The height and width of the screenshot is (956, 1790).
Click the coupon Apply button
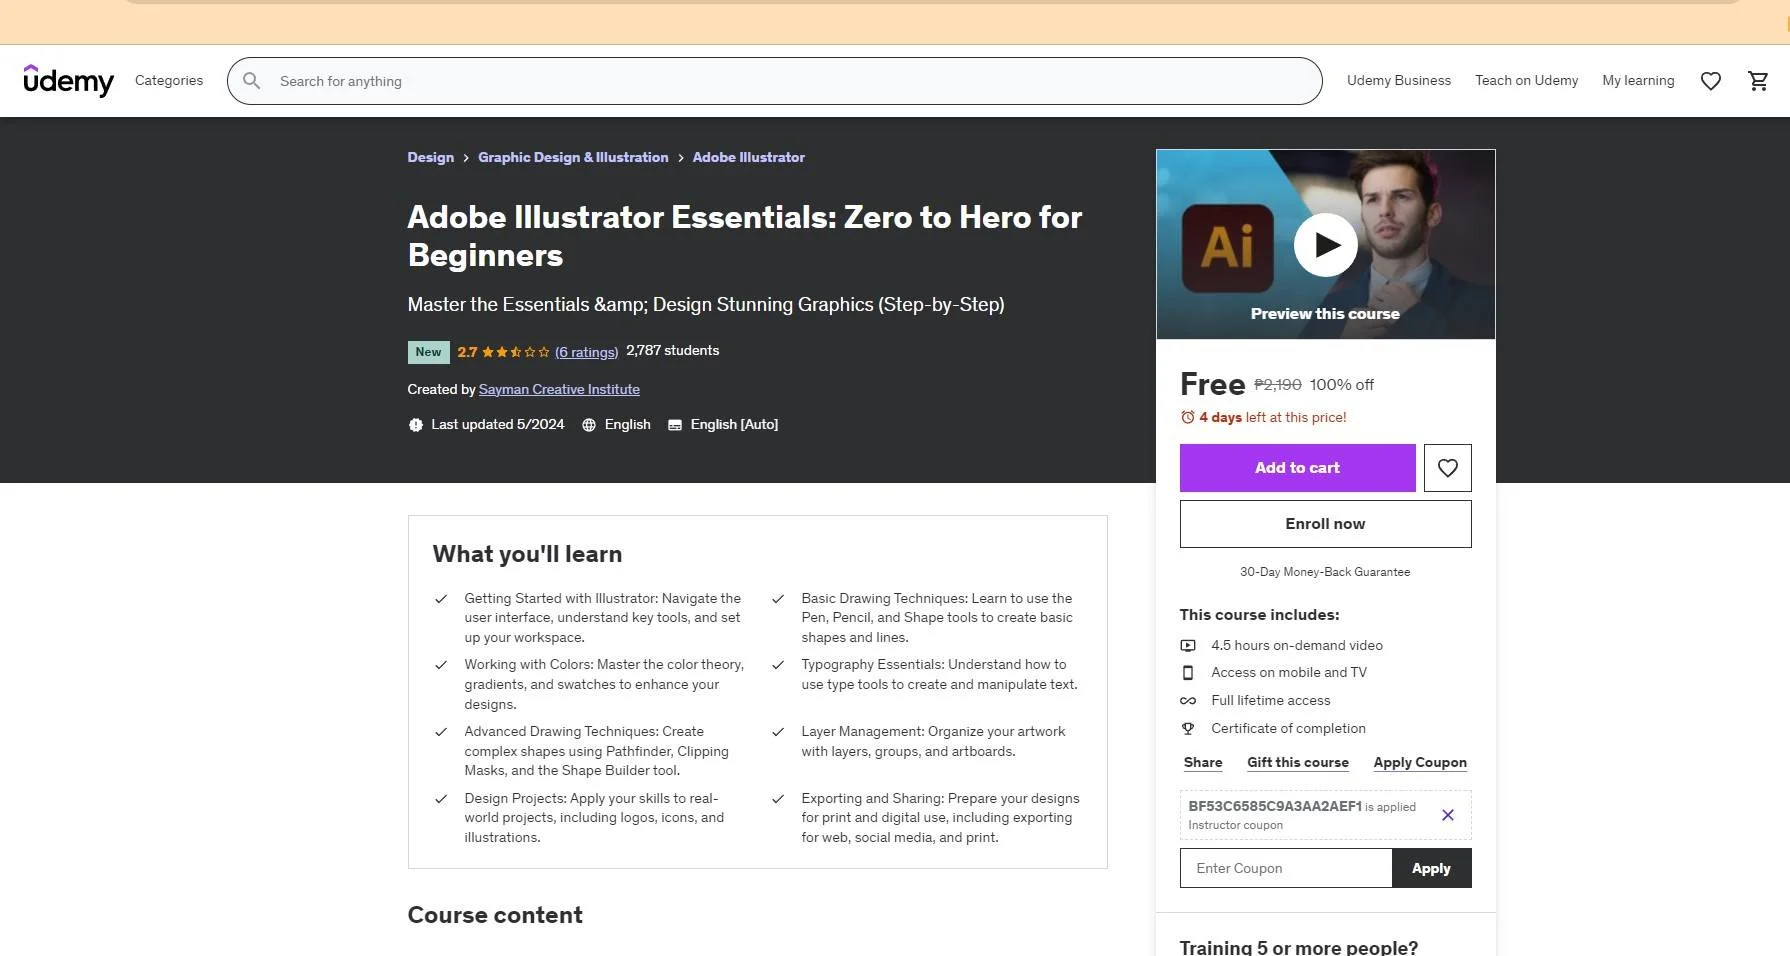point(1431,869)
